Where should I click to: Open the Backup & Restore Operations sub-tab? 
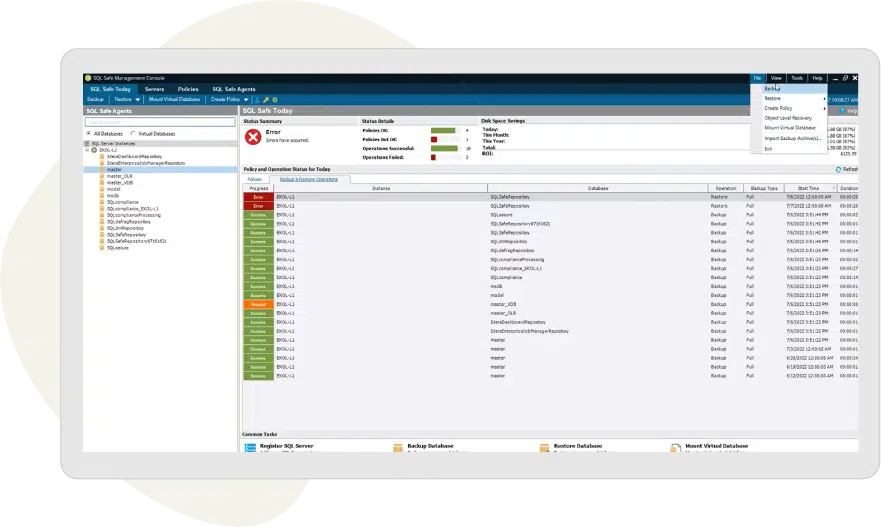[x=309, y=179]
